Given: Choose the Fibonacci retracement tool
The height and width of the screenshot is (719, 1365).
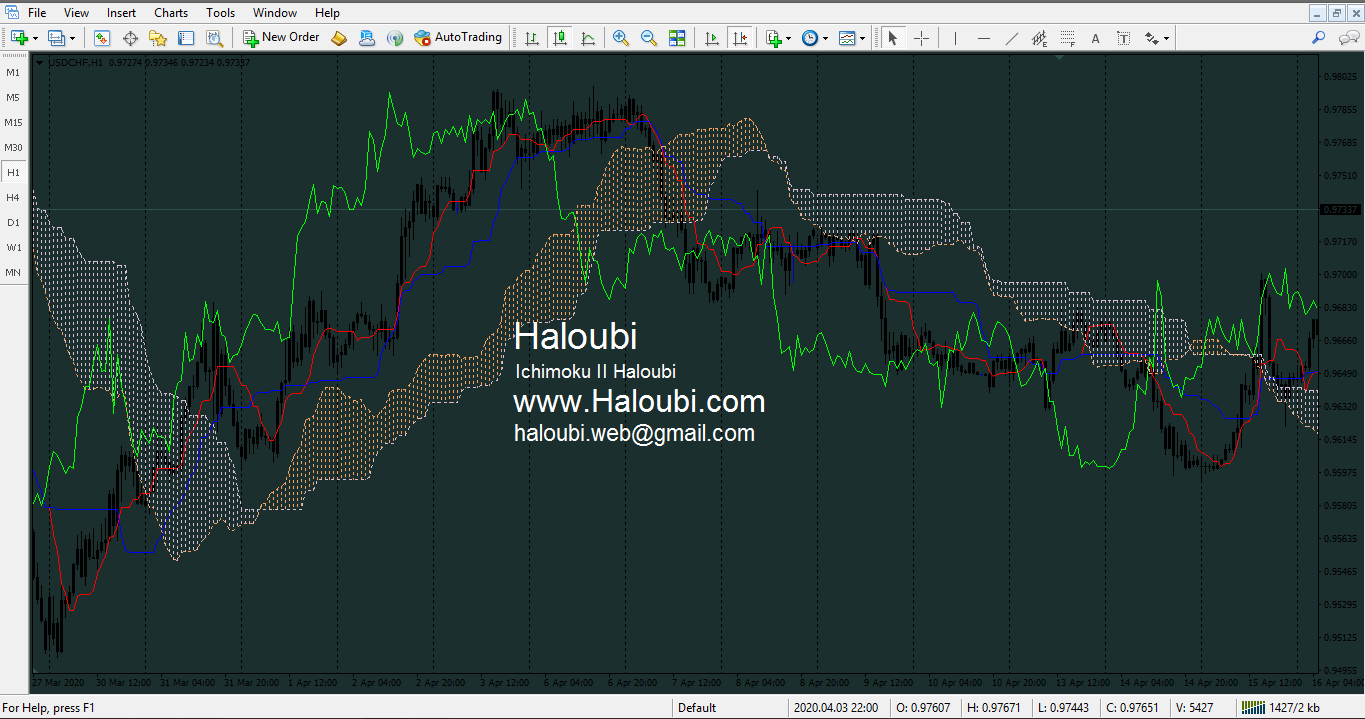Looking at the screenshot, I should click(x=1068, y=38).
